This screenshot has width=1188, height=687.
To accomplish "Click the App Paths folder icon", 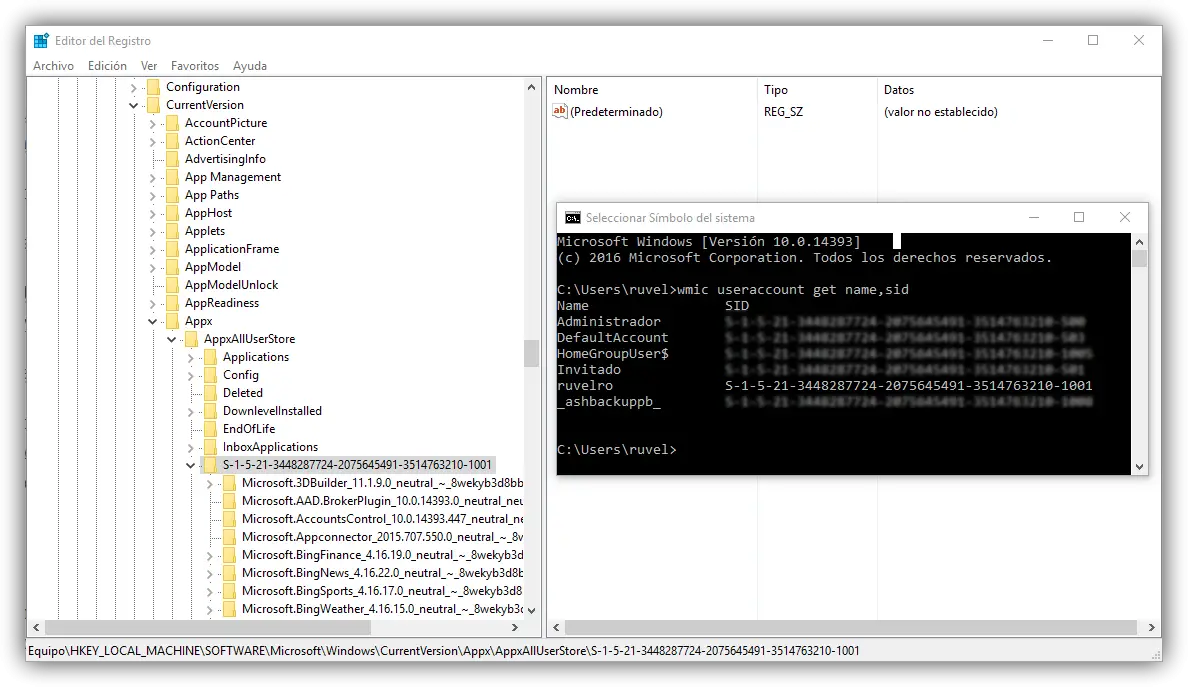I will tap(172, 195).
